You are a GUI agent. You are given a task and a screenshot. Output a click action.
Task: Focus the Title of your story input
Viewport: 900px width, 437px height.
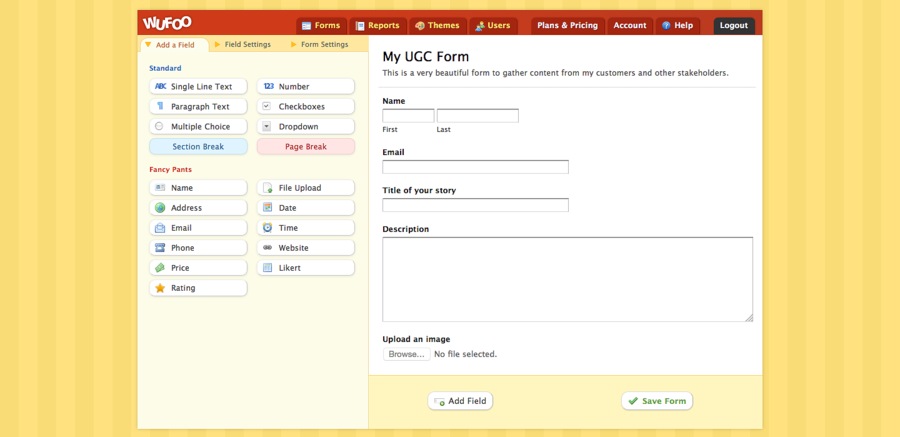pyautogui.click(x=475, y=205)
